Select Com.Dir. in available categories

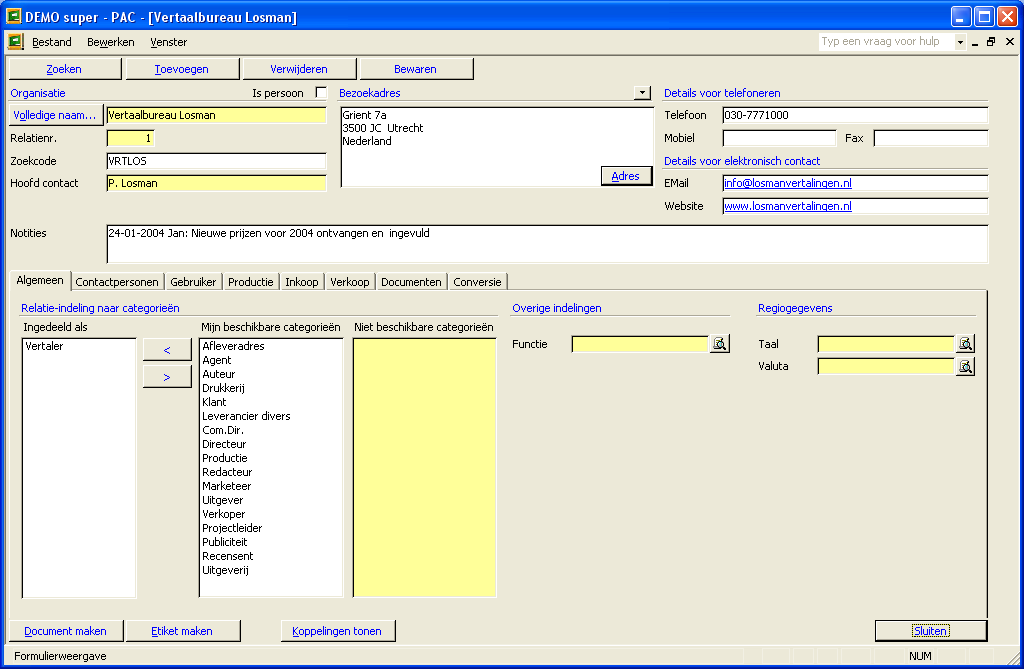tap(270, 430)
